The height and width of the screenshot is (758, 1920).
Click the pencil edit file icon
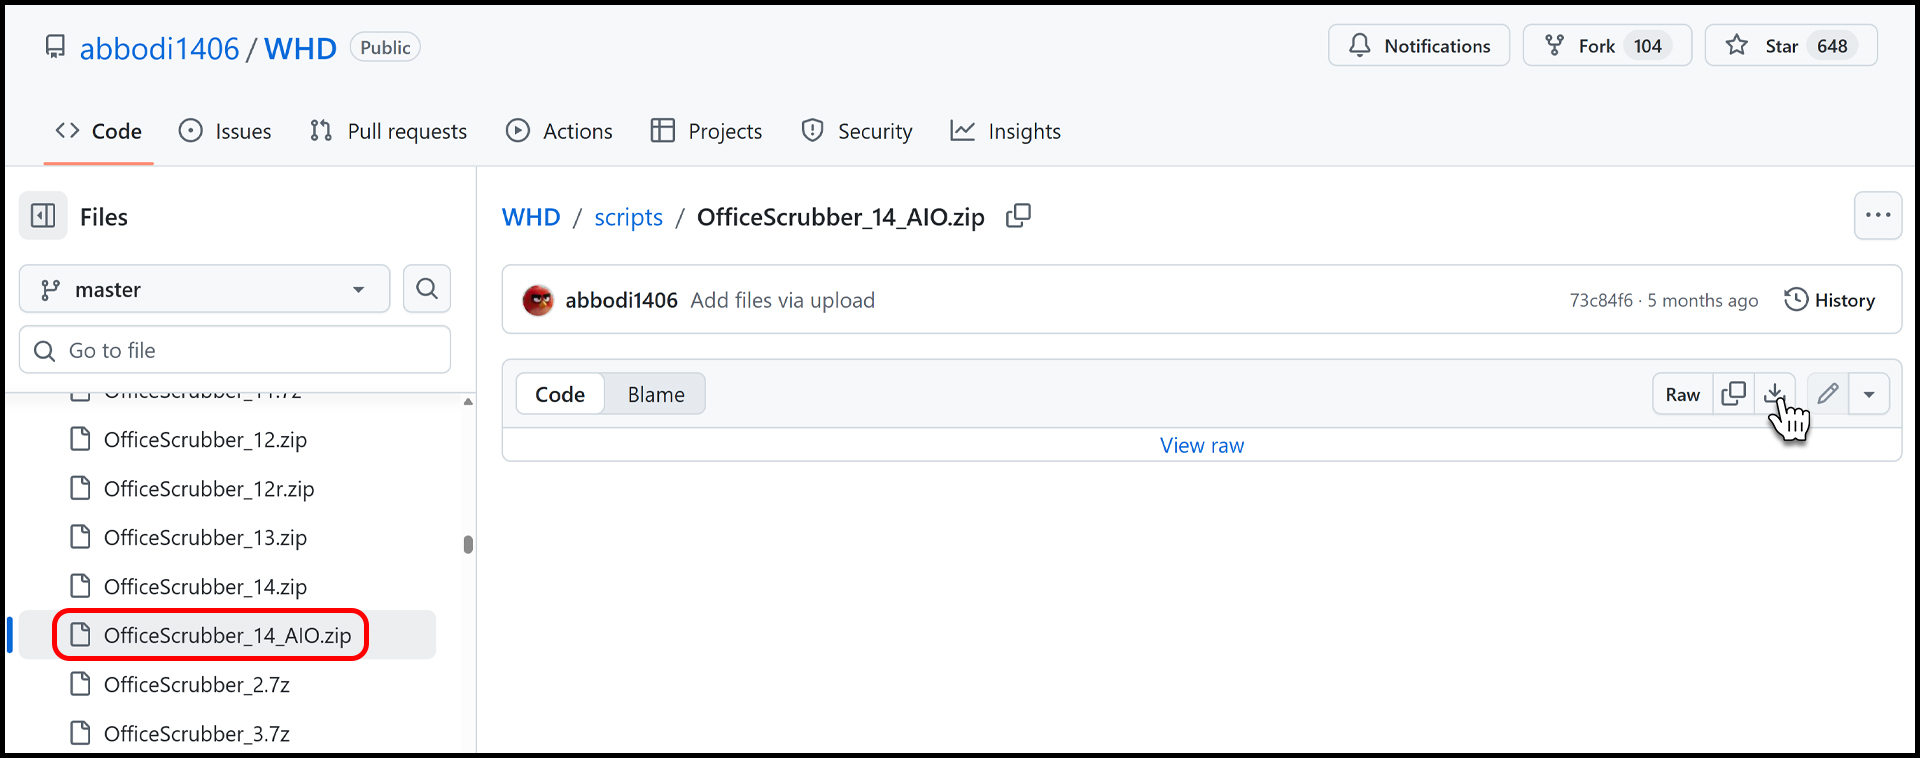tap(1828, 394)
